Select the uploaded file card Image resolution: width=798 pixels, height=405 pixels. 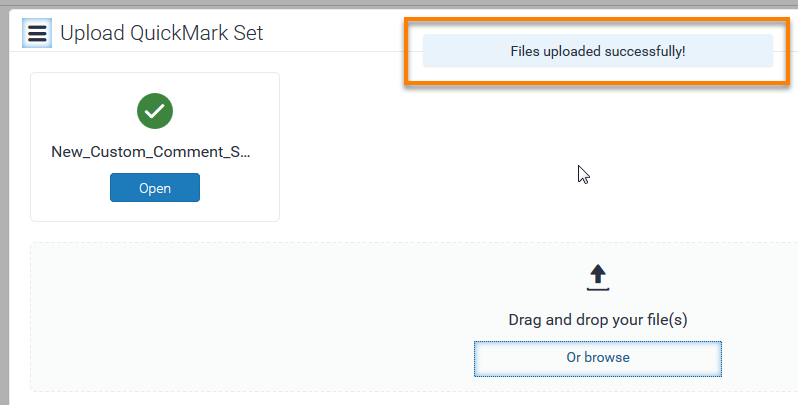pos(155,147)
